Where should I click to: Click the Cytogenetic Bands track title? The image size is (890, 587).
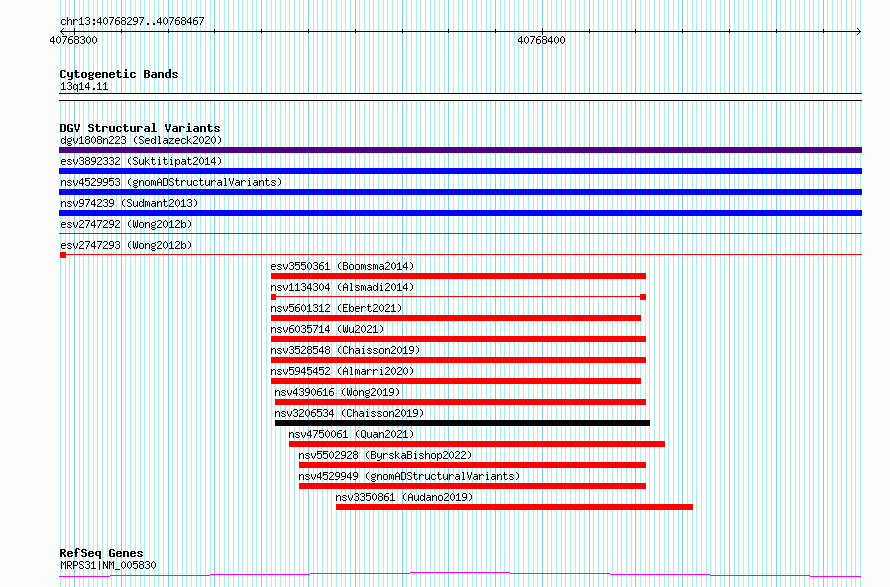119,74
